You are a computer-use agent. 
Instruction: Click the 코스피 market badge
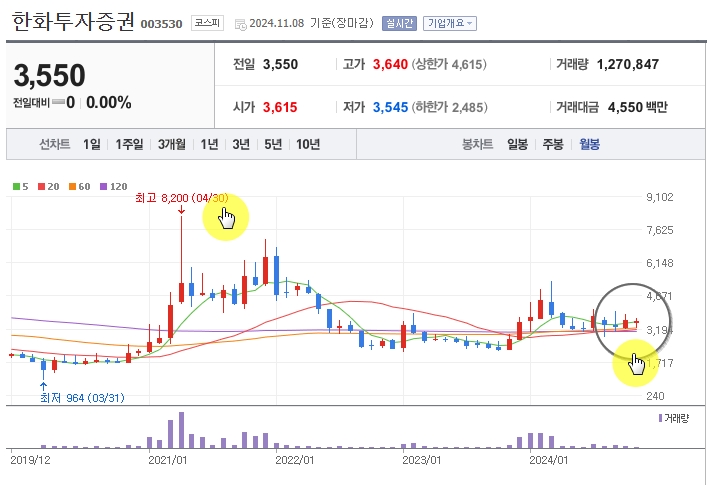207,23
